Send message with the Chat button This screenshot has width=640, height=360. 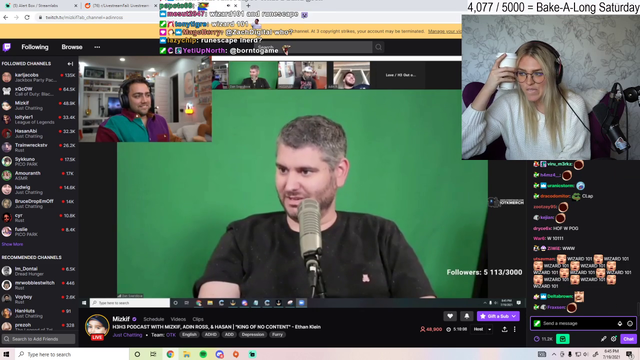tap(628, 339)
